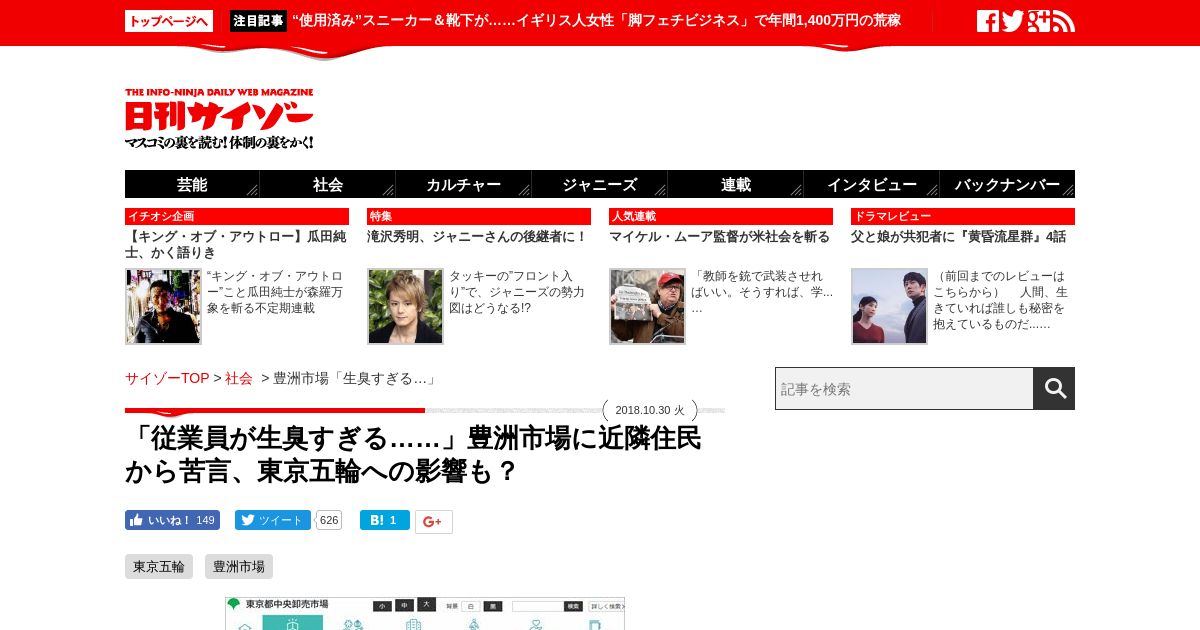
Task: Click the 2018.10.30 火 date badge
Action: 650,410
